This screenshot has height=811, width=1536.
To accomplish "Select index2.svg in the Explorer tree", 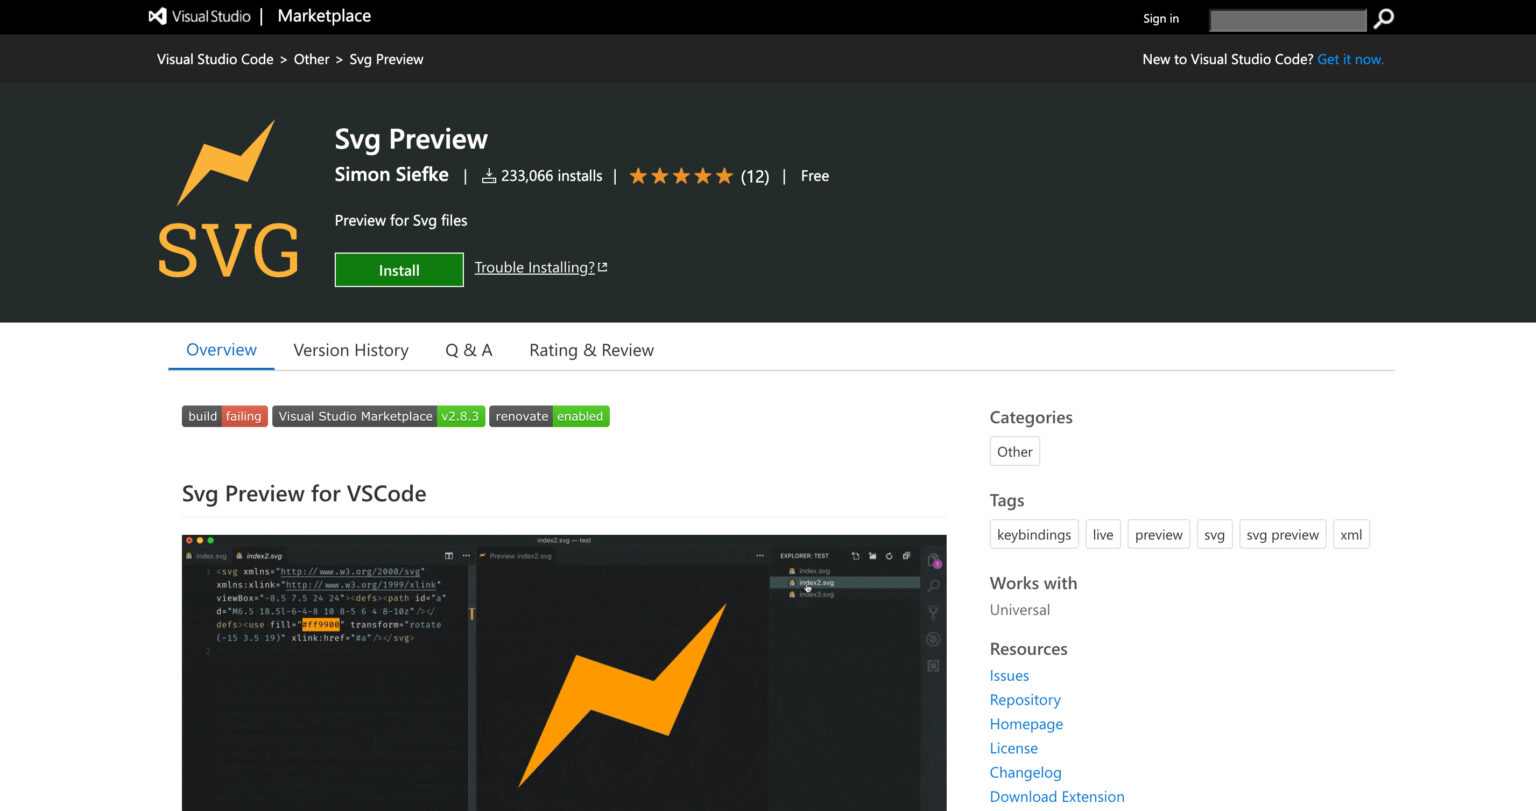I will click(x=816, y=583).
